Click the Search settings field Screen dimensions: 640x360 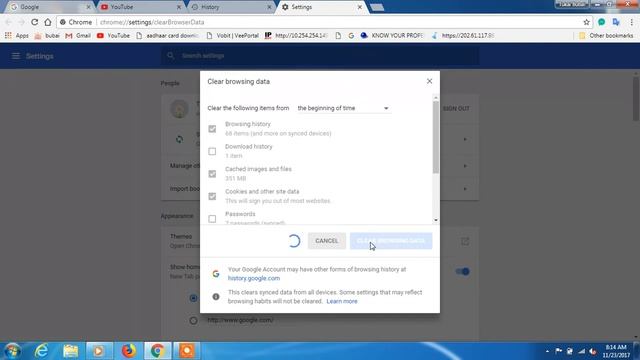tap(320, 56)
